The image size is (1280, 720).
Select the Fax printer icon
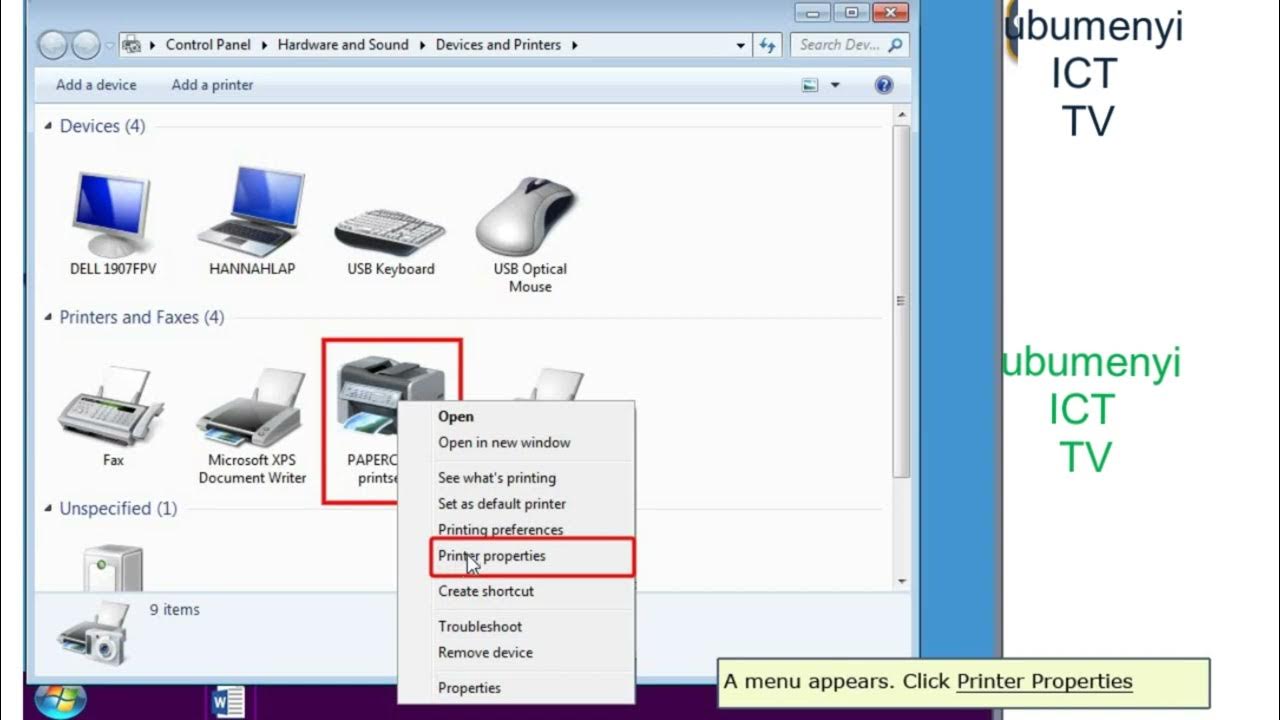pos(112,405)
